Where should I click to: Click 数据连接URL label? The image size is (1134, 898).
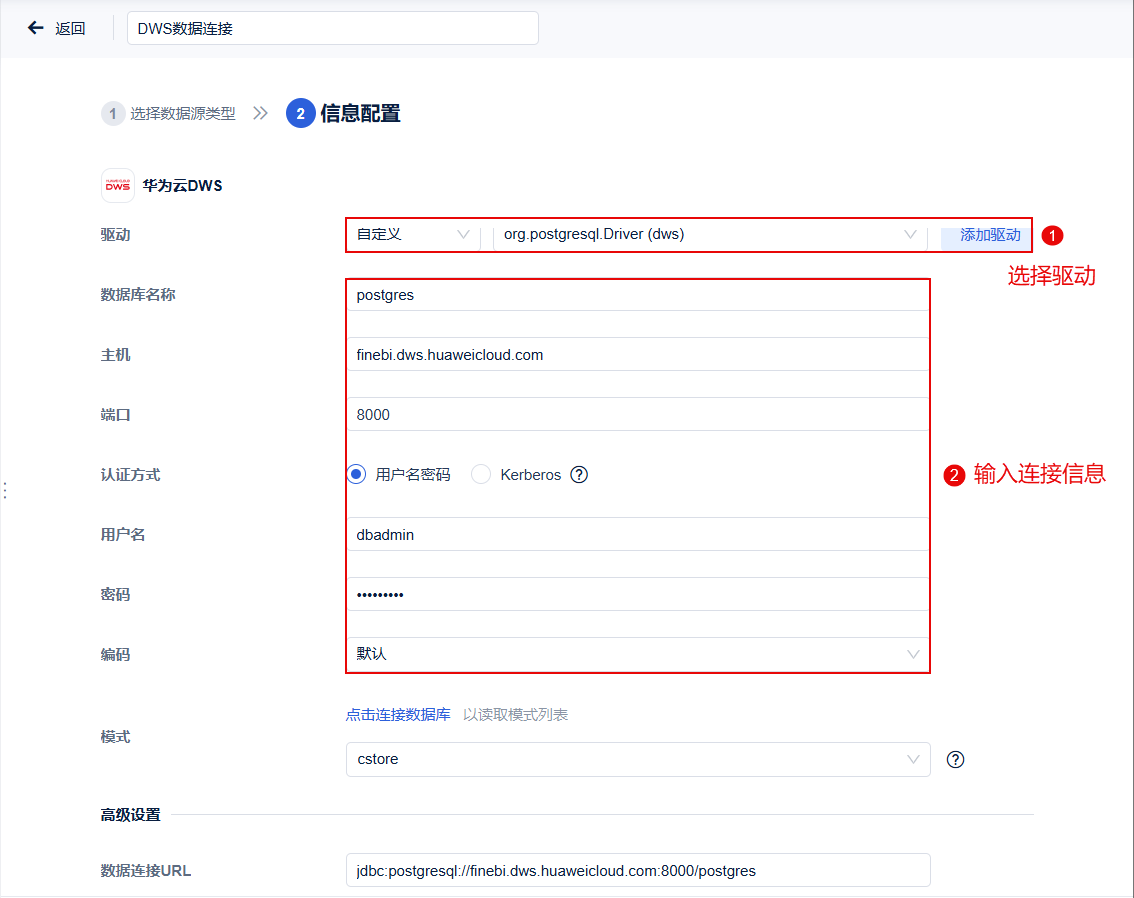(x=145, y=871)
